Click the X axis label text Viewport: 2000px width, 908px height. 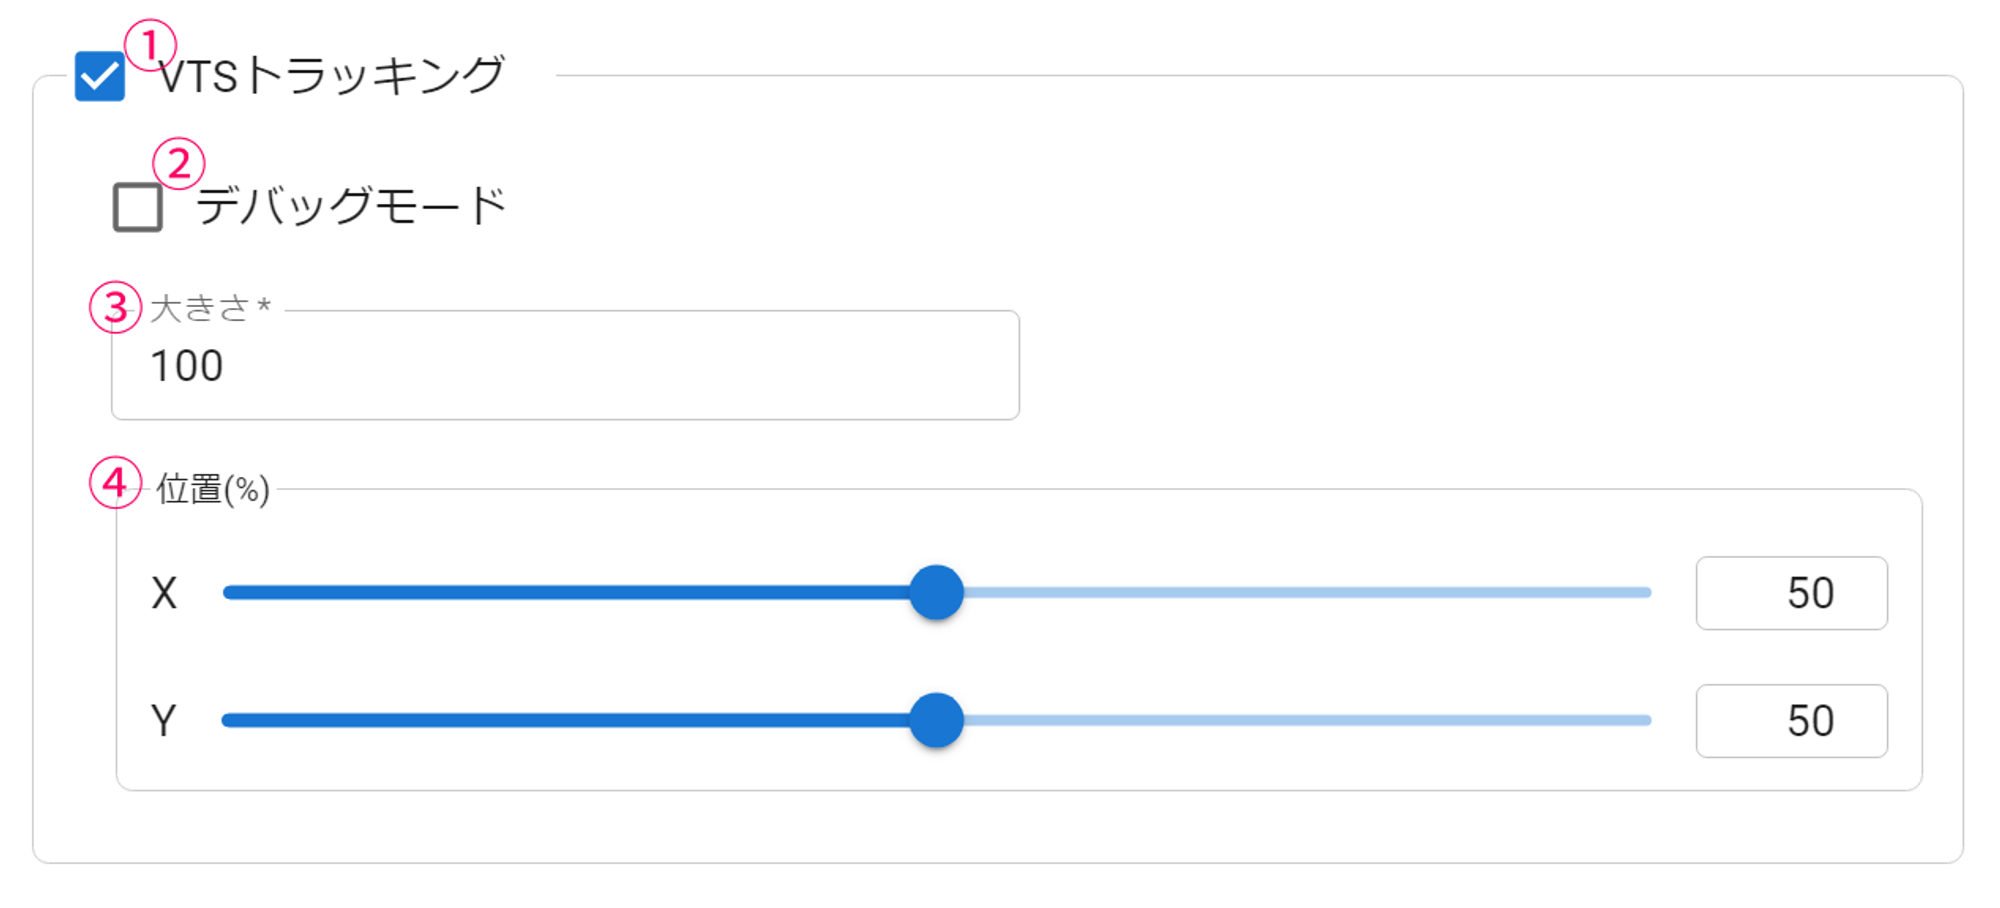(x=164, y=593)
